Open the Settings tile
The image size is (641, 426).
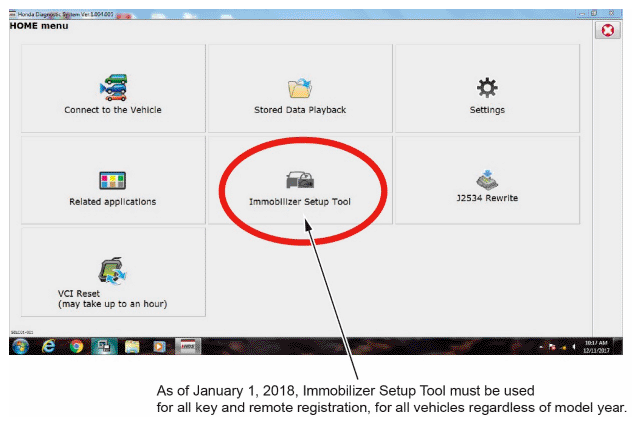pyautogui.click(x=487, y=88)
